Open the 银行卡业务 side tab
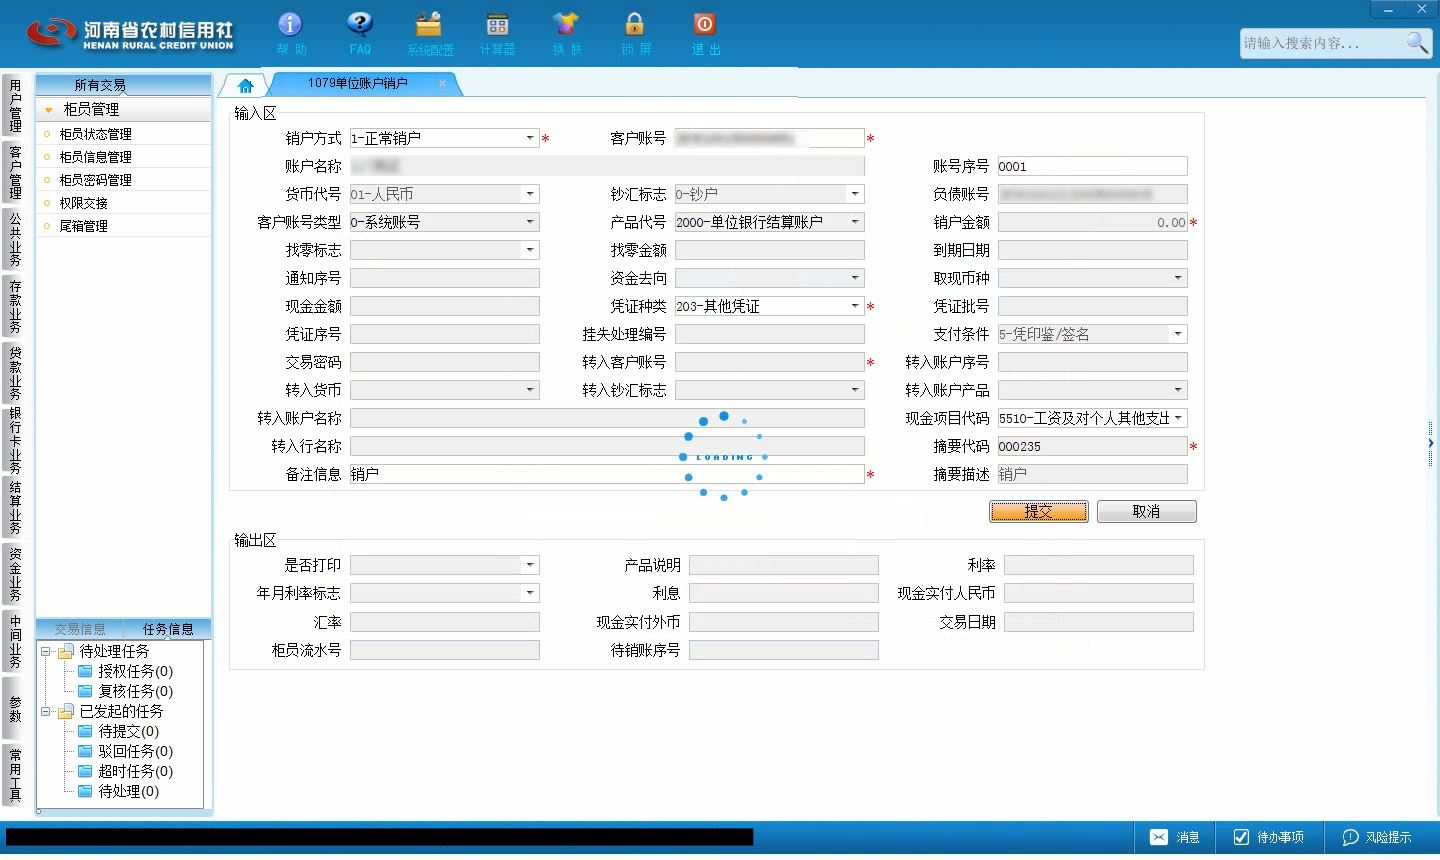This screenshot has height=860, width=1440. tap(15, 440)
